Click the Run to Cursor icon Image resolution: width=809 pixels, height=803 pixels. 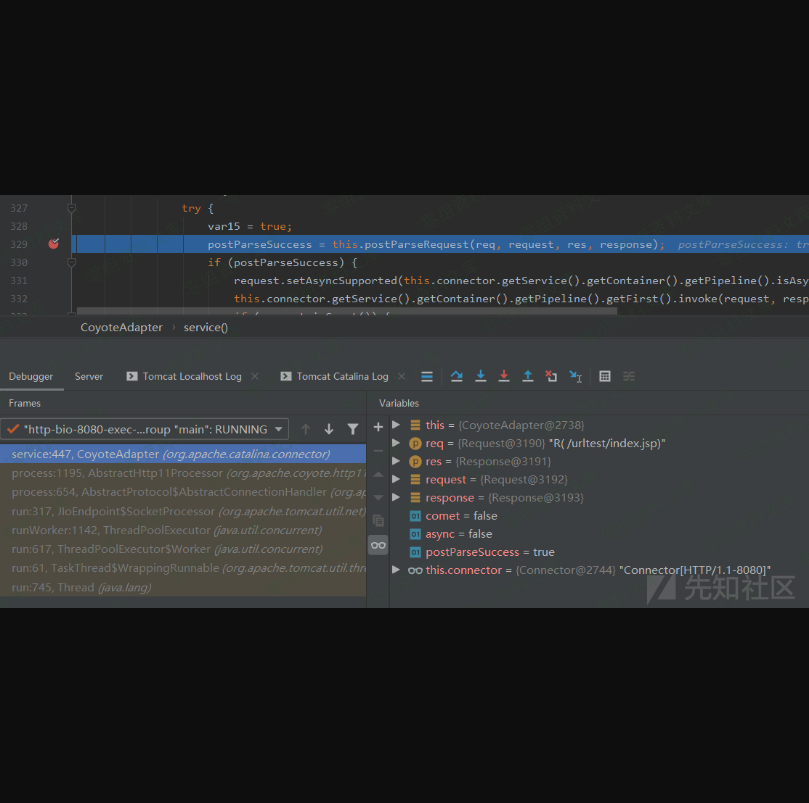[x=575, y=376]
